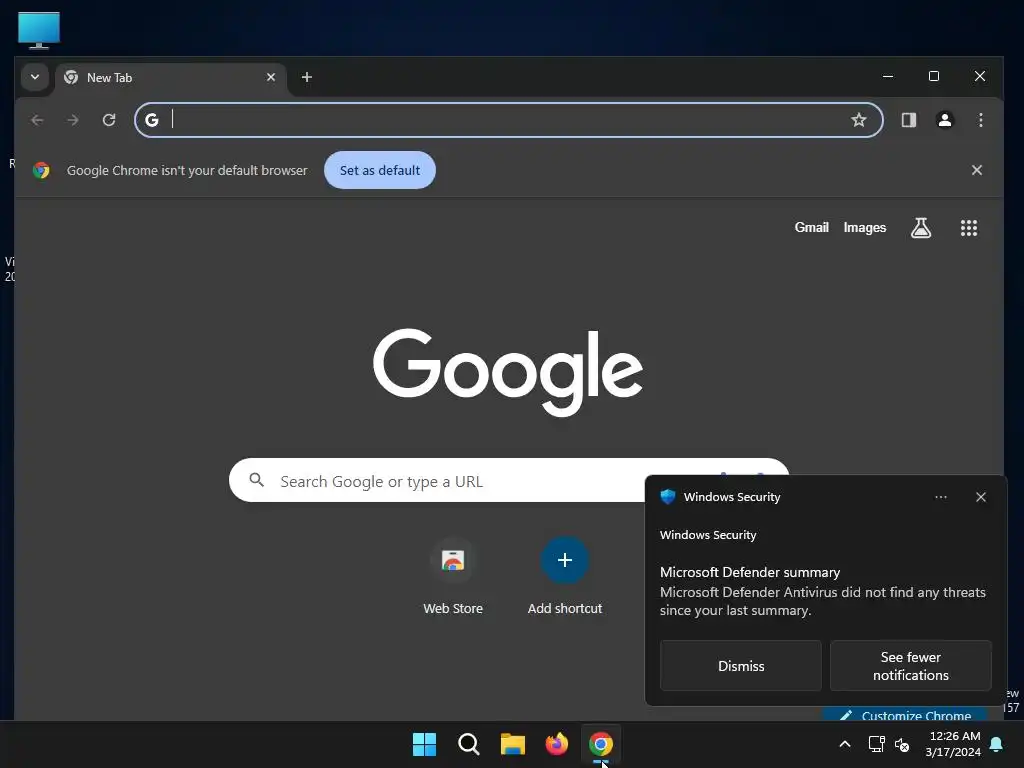Click the Chrome taskbar icon

[601, 744]
